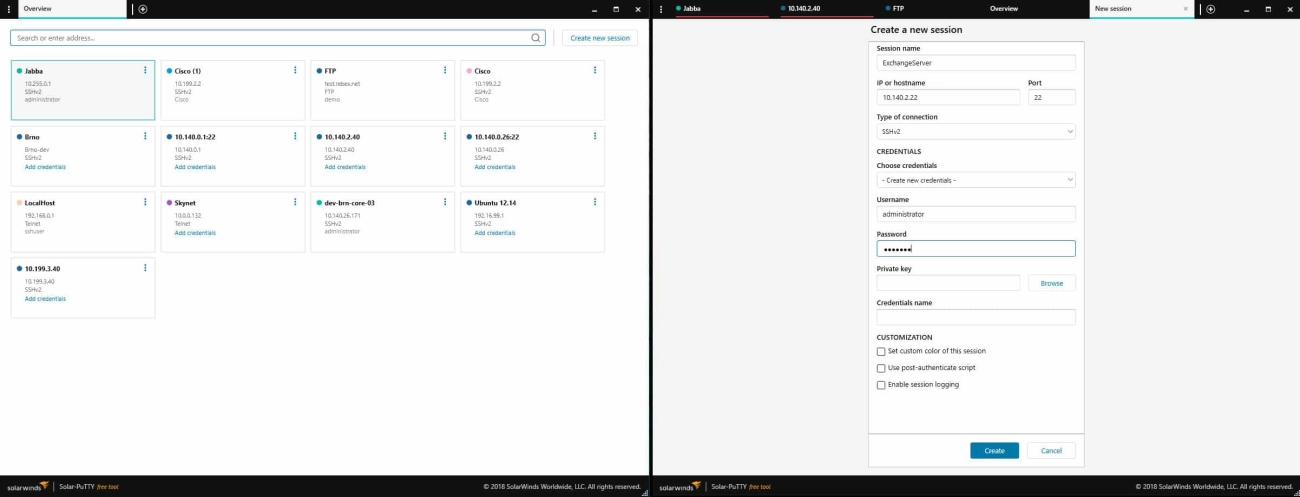Check Use post-authenticate script
Image resolution: width=1300 pixels, height=497 pixels.
click(x=881, y=368)
